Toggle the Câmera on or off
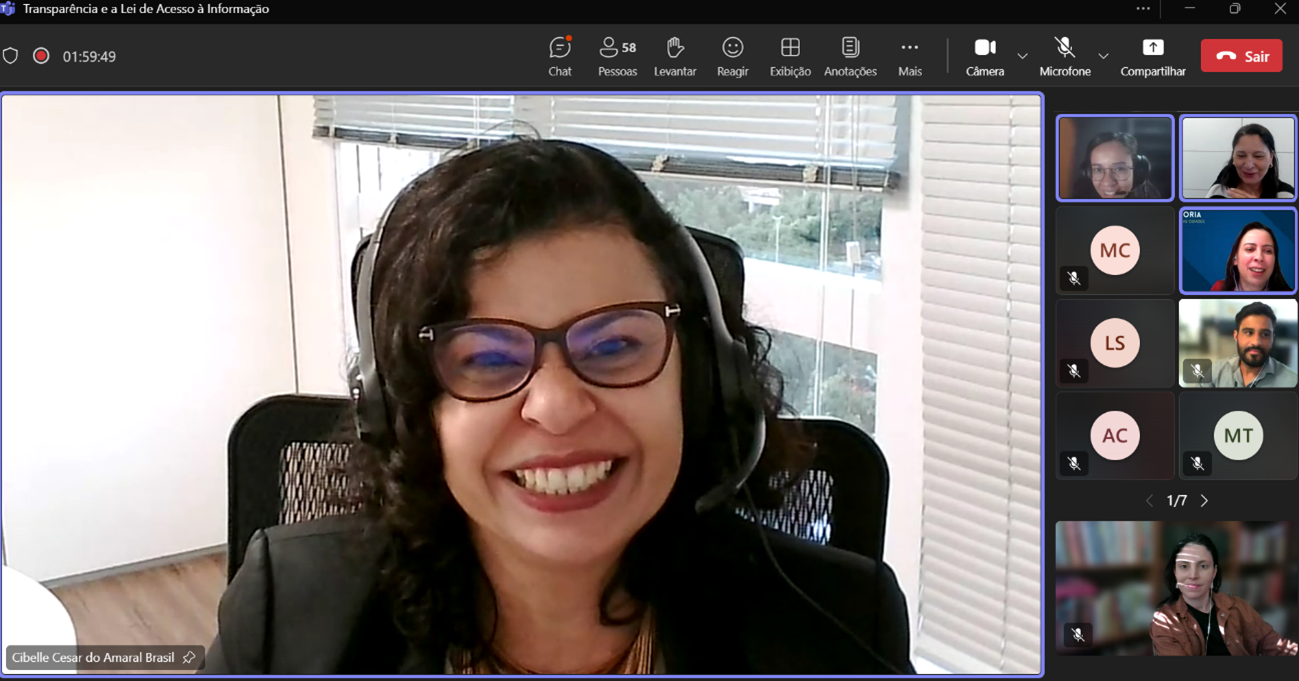Image resolution: width=1299 pixels, height=681 pixels. click(985, 56)
